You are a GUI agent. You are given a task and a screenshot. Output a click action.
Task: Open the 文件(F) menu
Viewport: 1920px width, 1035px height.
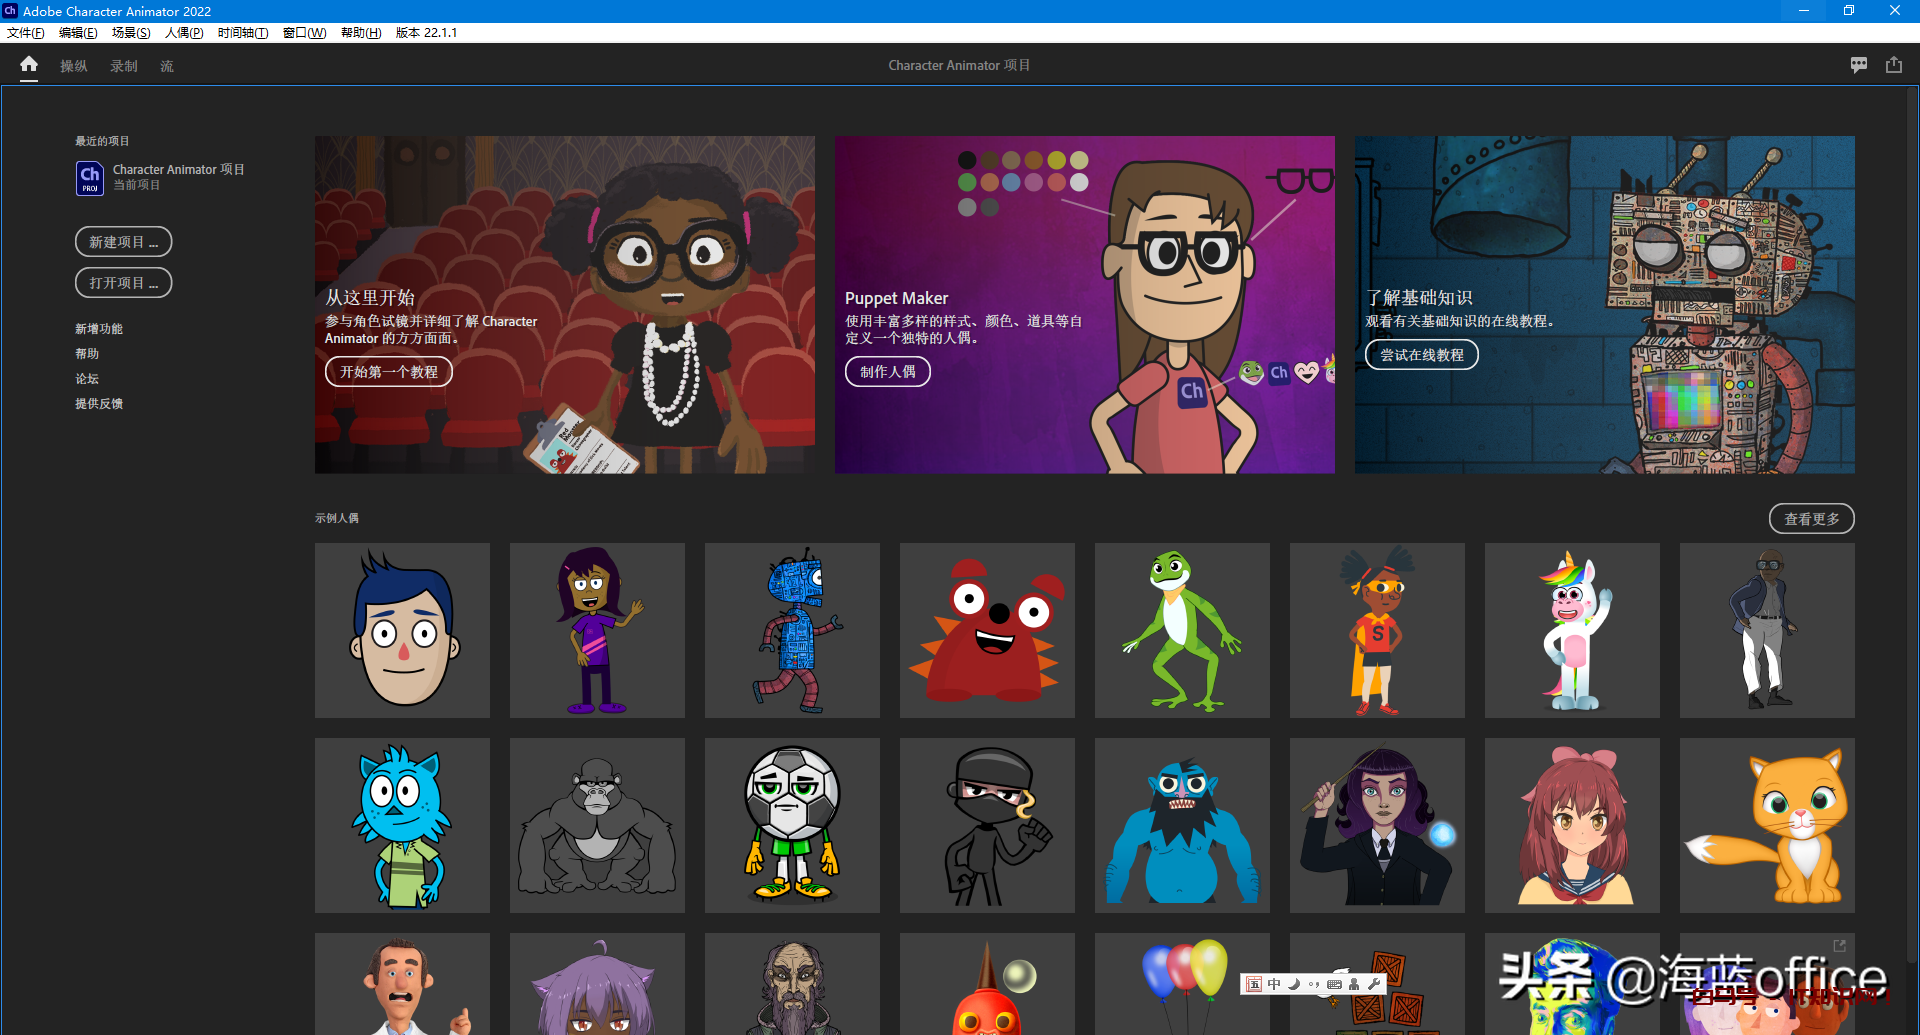(x=26, y=33)
